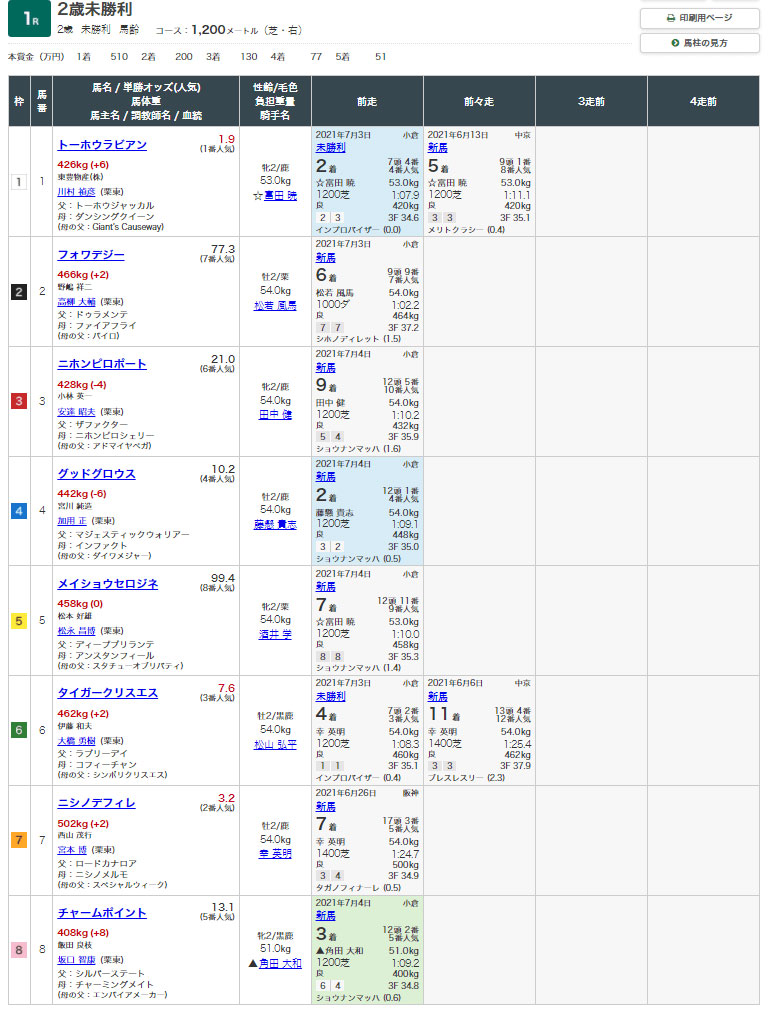Open チャームポイント horse page
This screenshot has width=773, height=1014.
(102, 913)
